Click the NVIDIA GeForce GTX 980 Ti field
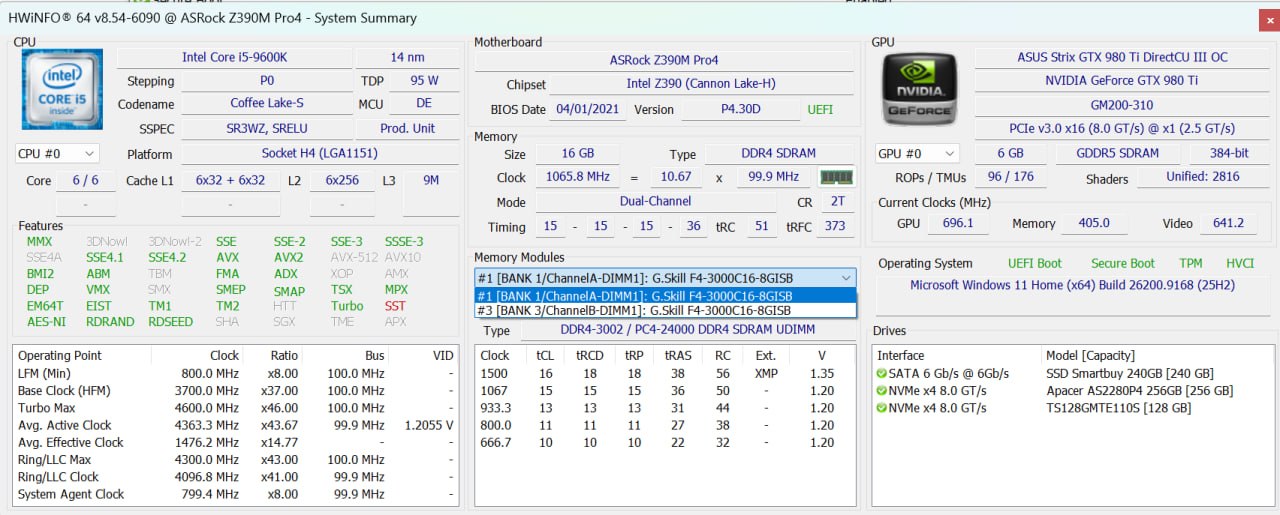Image resolution: width=1280 pixels, height=515 pixels. point(1122,81)
